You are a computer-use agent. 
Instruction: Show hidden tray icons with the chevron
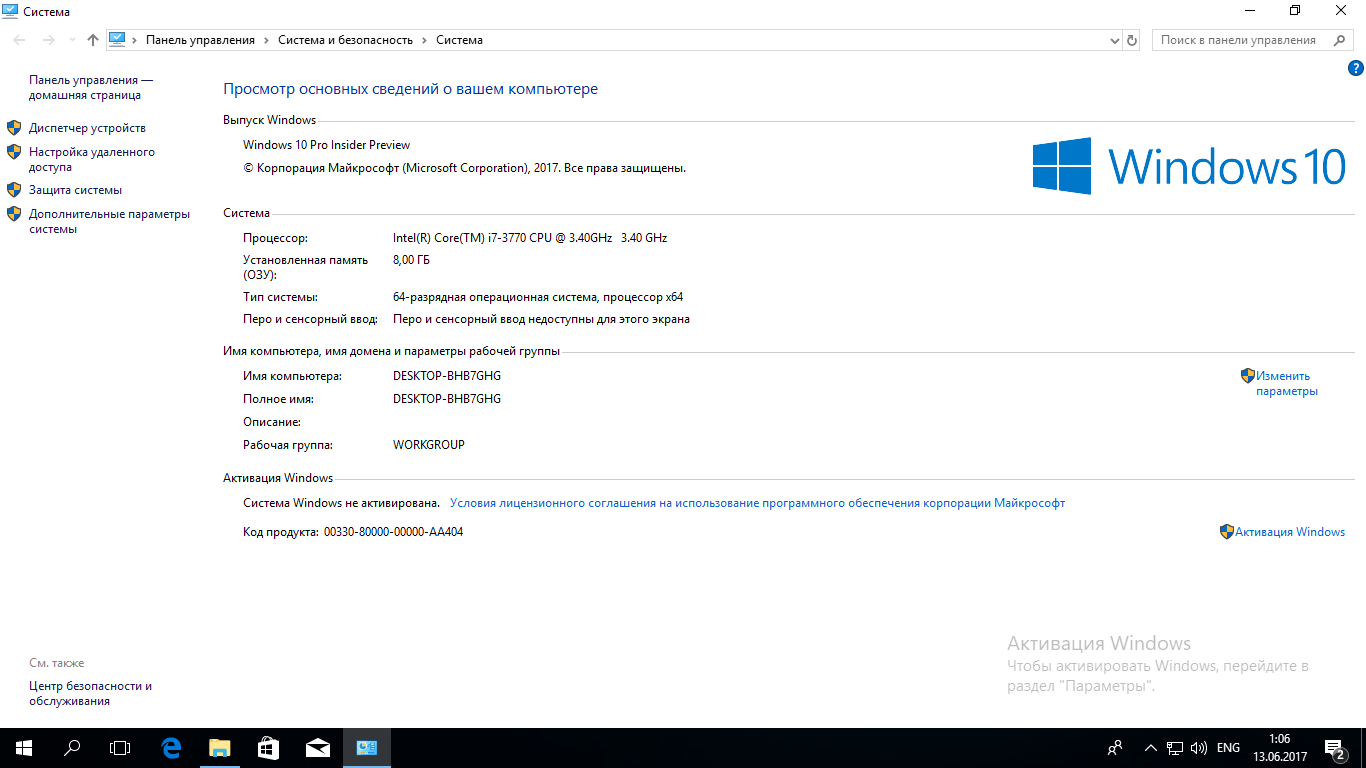1151,748
